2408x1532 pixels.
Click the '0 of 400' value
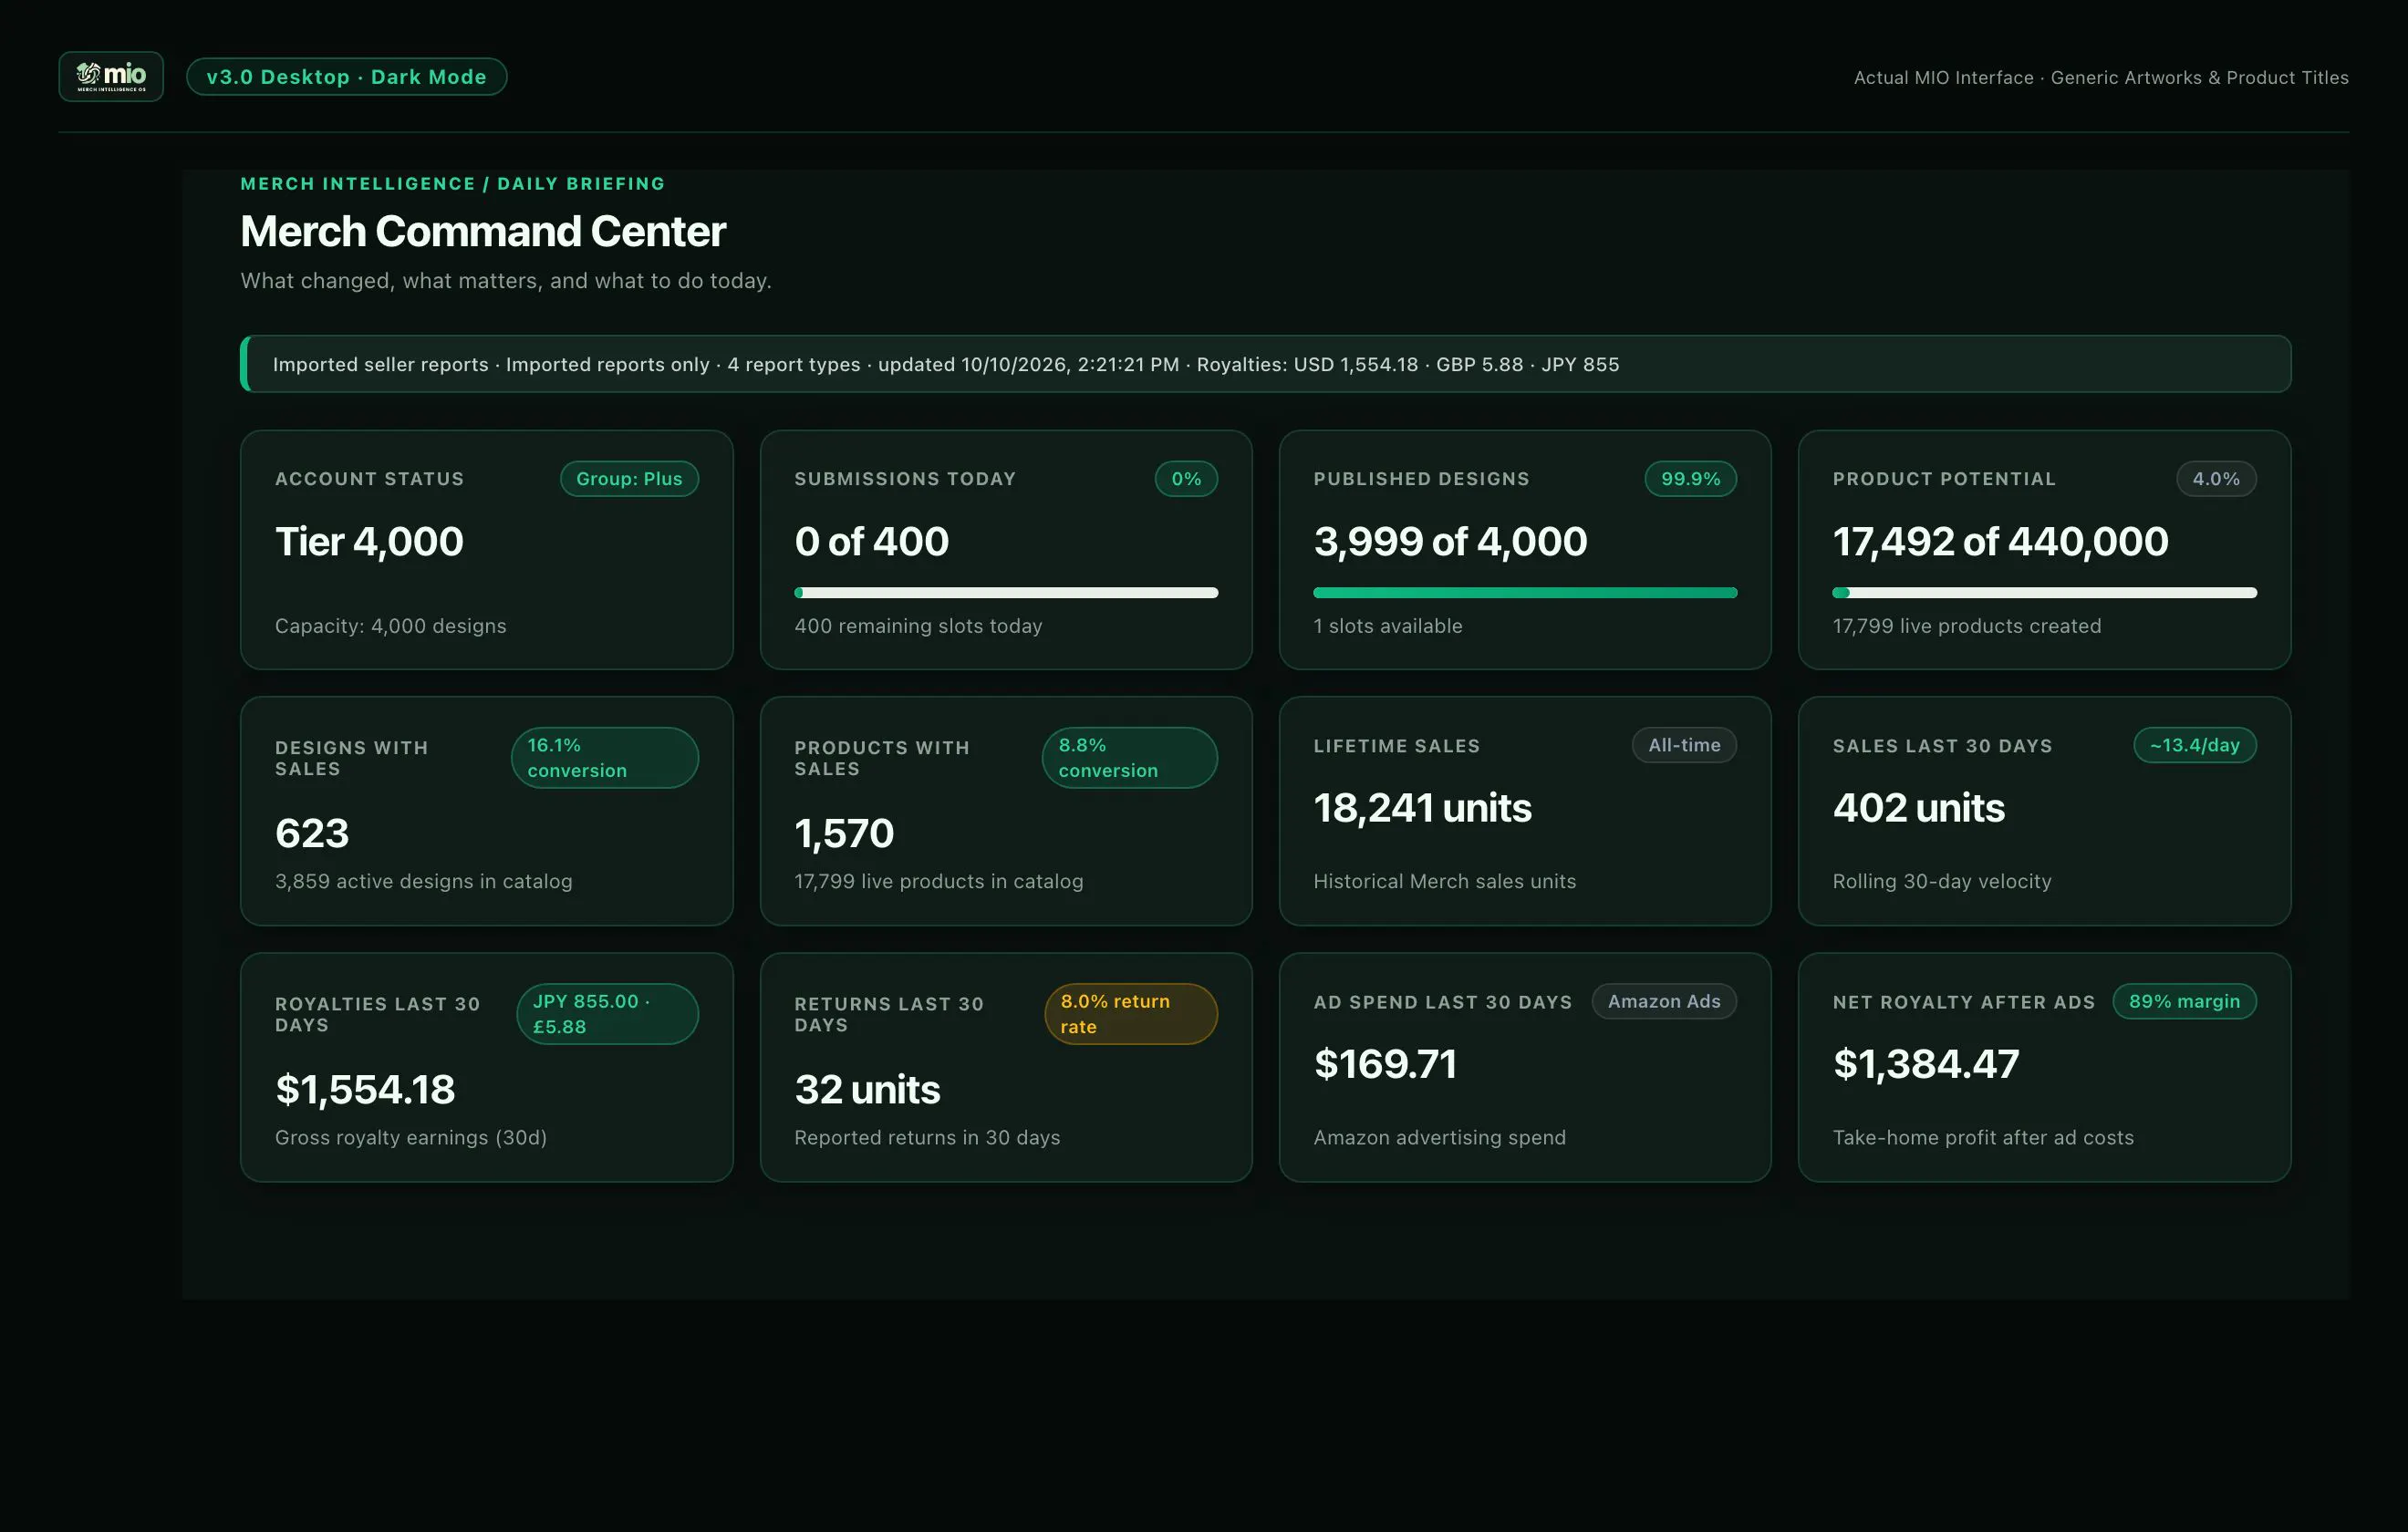(x=871, y=541)
